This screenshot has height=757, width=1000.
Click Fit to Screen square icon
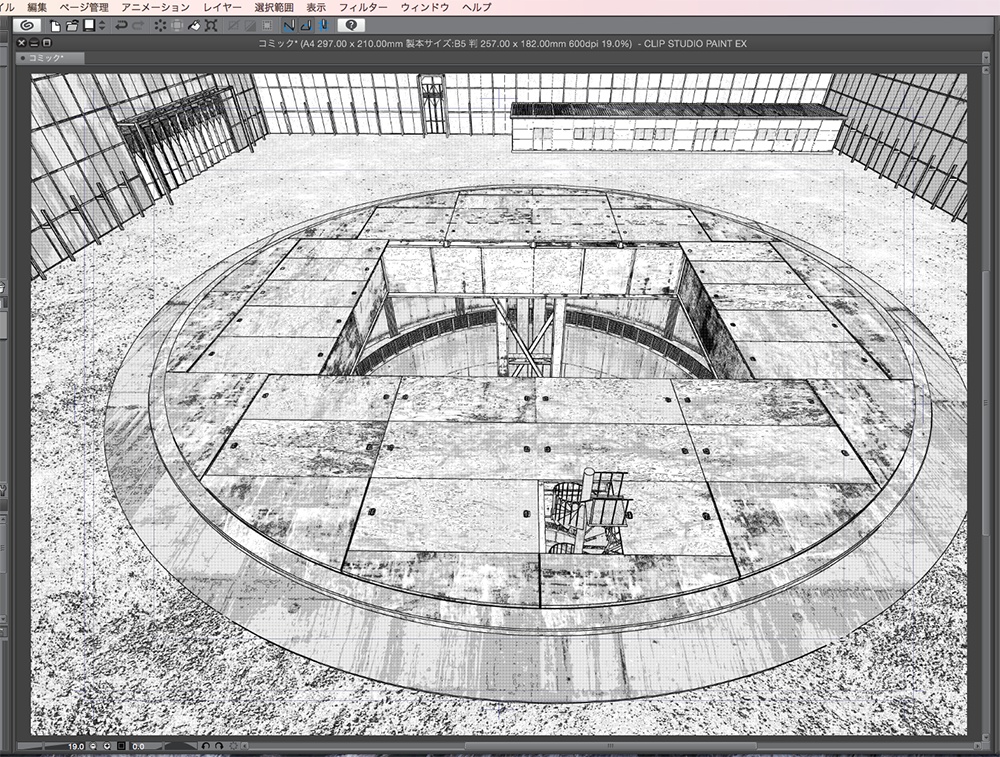point(121,746)
